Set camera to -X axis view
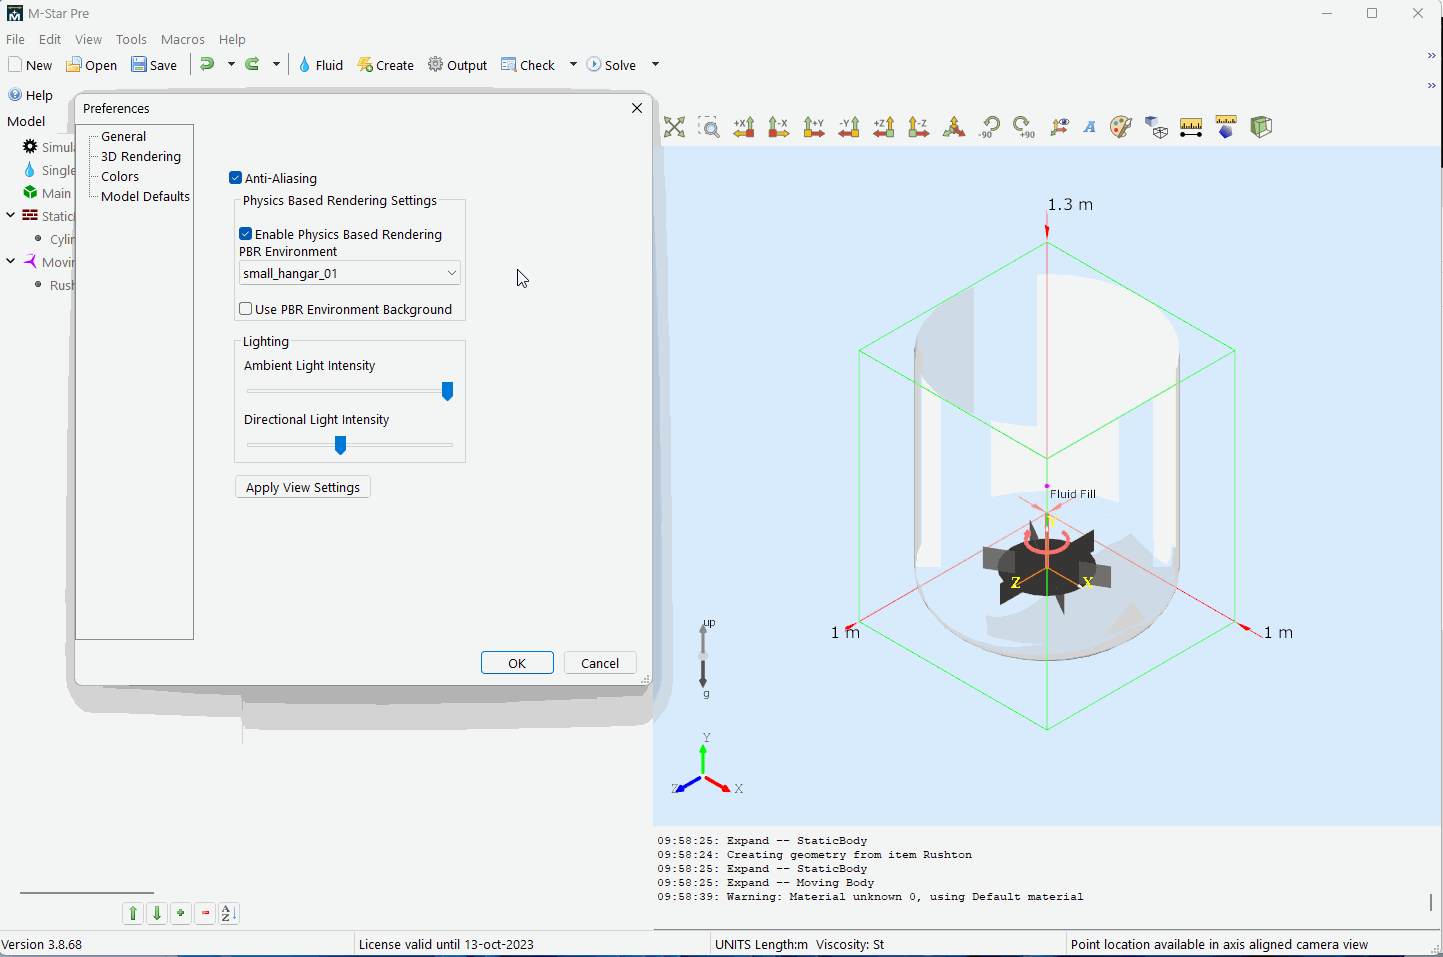The width and height of the screenshot is (1443, 957). pyautogui.click(x=779, y=127)
